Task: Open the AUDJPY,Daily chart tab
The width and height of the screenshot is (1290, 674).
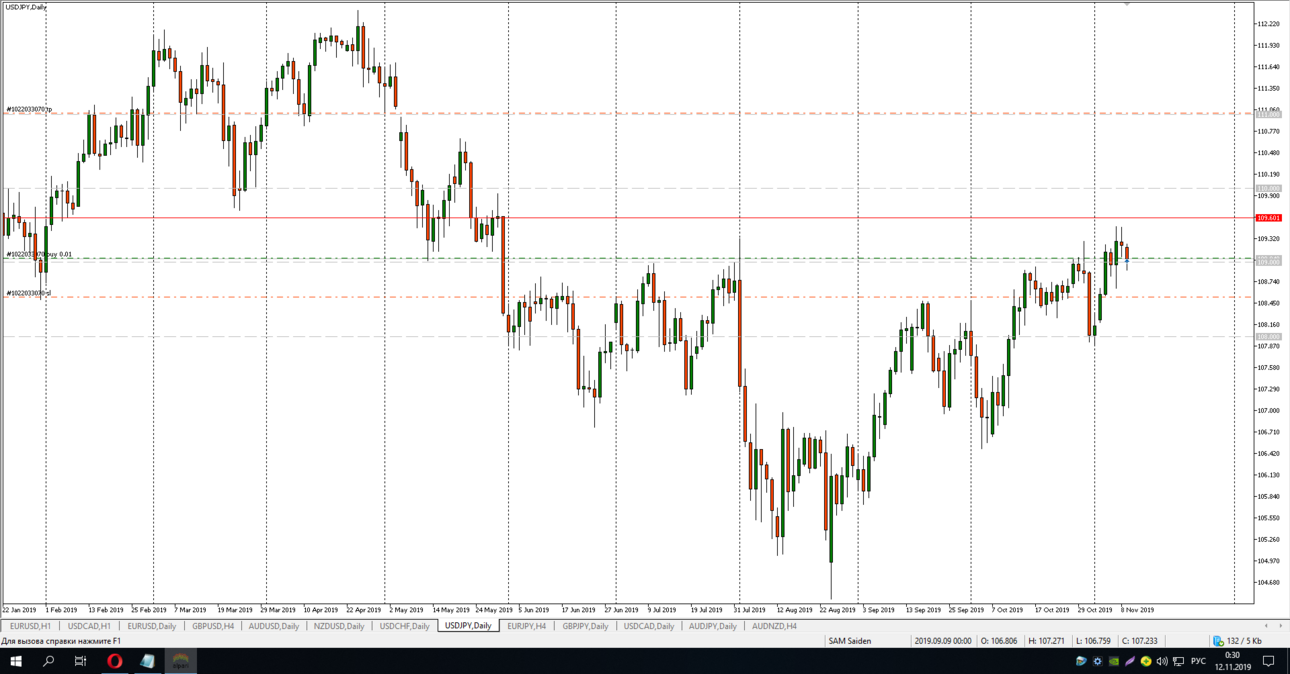Action: coord(712,626)
